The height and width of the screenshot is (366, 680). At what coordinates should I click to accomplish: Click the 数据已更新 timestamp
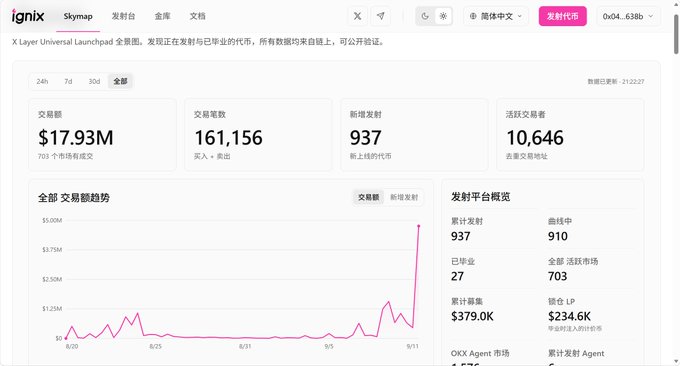pyautogui.click(x=615, y=82)
